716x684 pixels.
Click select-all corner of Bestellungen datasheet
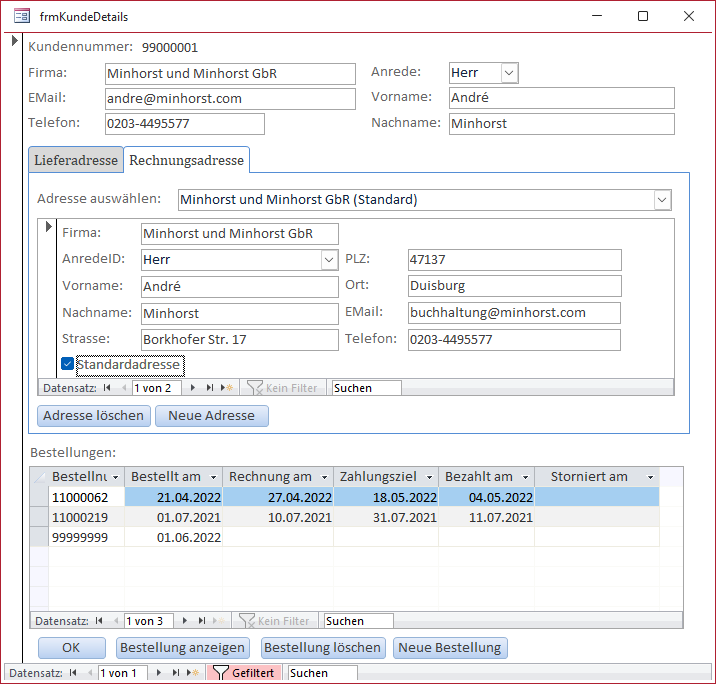(x=40, y=477)
